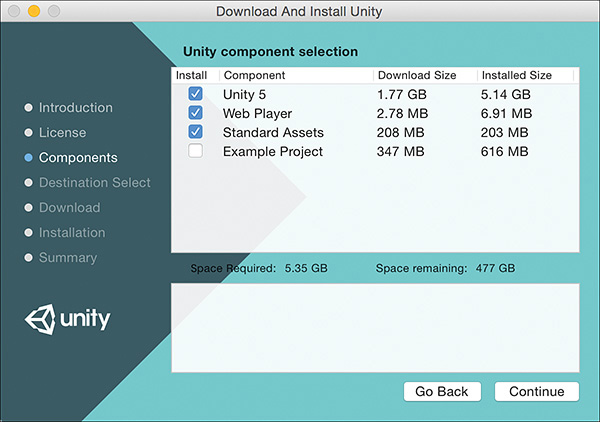The width and height of the screenshot is (600, 422).
Task: Click the 1.77 GB download size value
Action: click(x=402, y=95)
